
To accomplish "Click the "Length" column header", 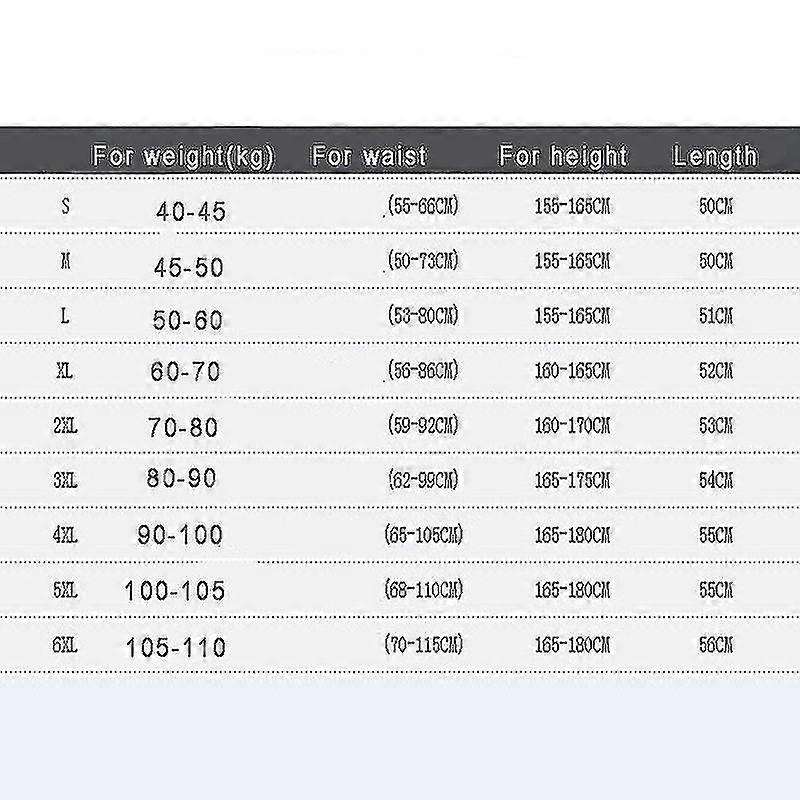I will click(715, 156).
